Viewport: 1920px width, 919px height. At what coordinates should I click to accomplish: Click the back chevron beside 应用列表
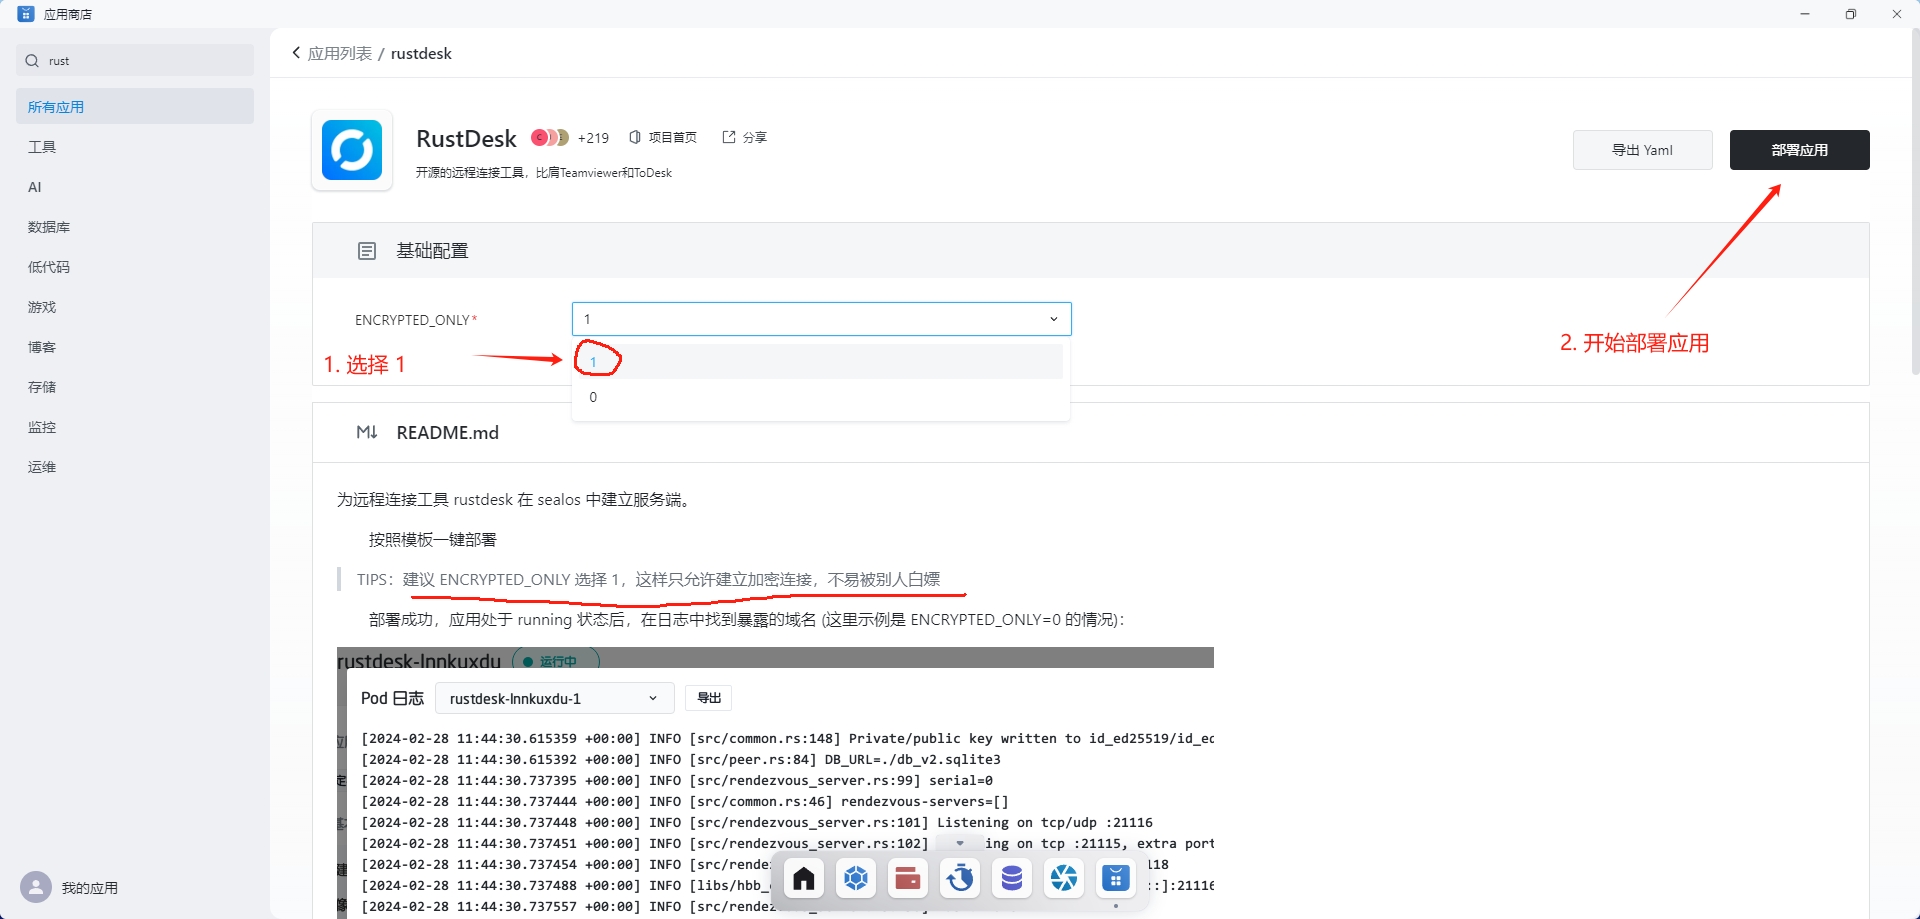tap(296, 53)
